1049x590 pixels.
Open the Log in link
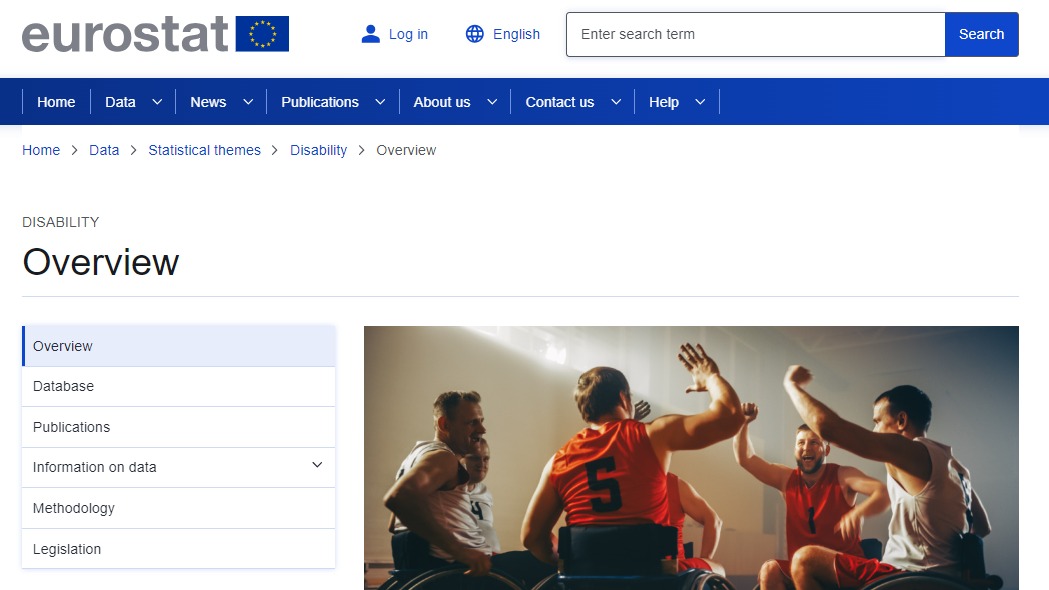coord(408,34)
